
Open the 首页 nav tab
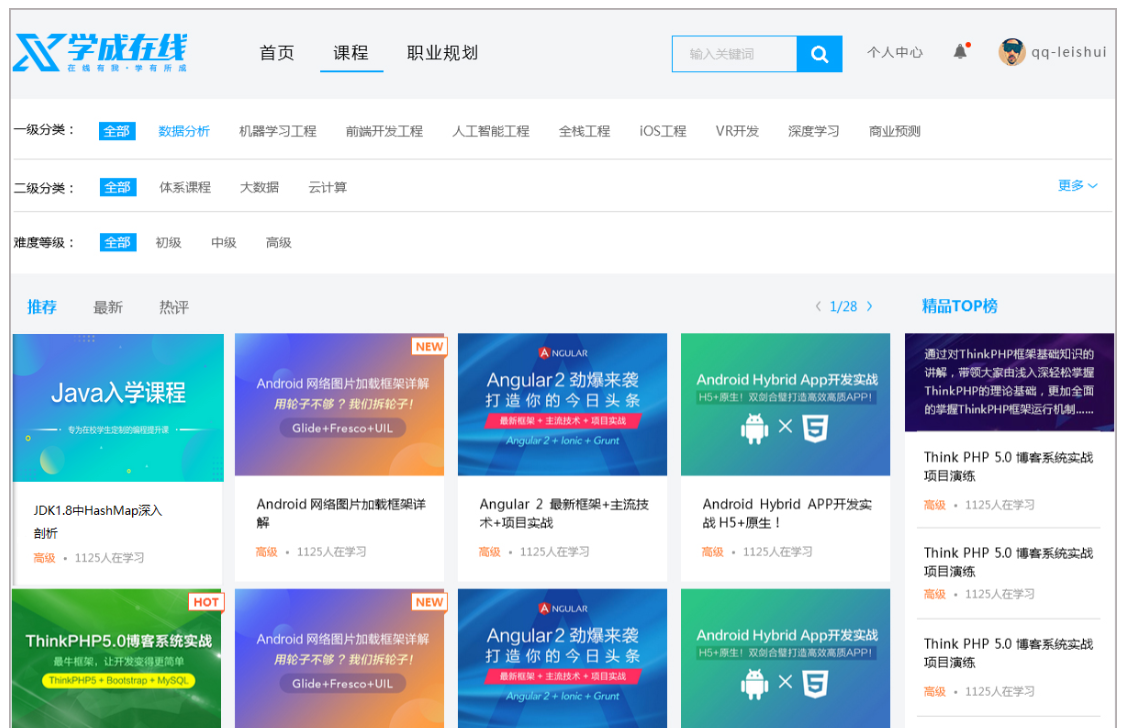tap(277, 53)
